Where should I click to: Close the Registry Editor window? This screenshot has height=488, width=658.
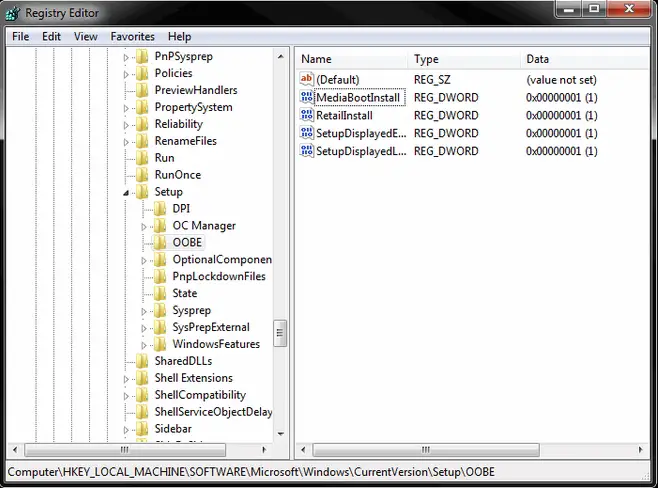click(x=629, y=9)
